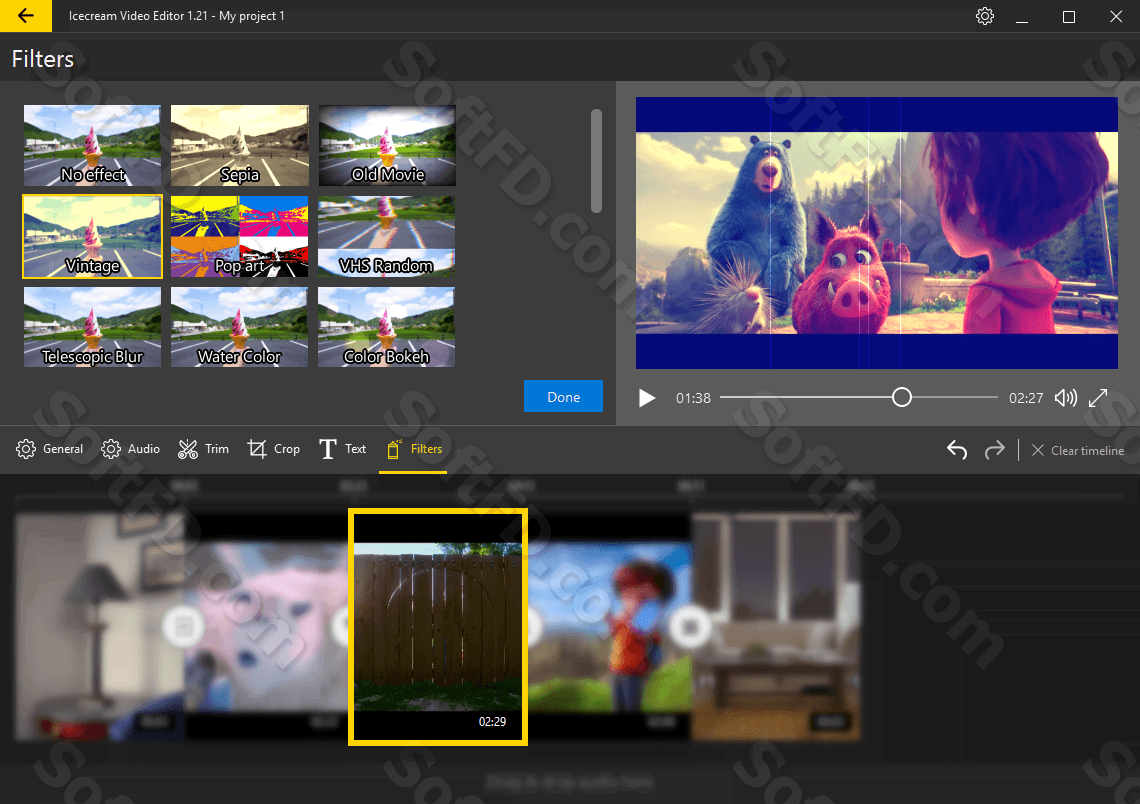The width and height of the screenshot is (1140, 804).
Task: Apply the Color Bokeh filter
Action: pyautogui.click(x=387, y=327)
